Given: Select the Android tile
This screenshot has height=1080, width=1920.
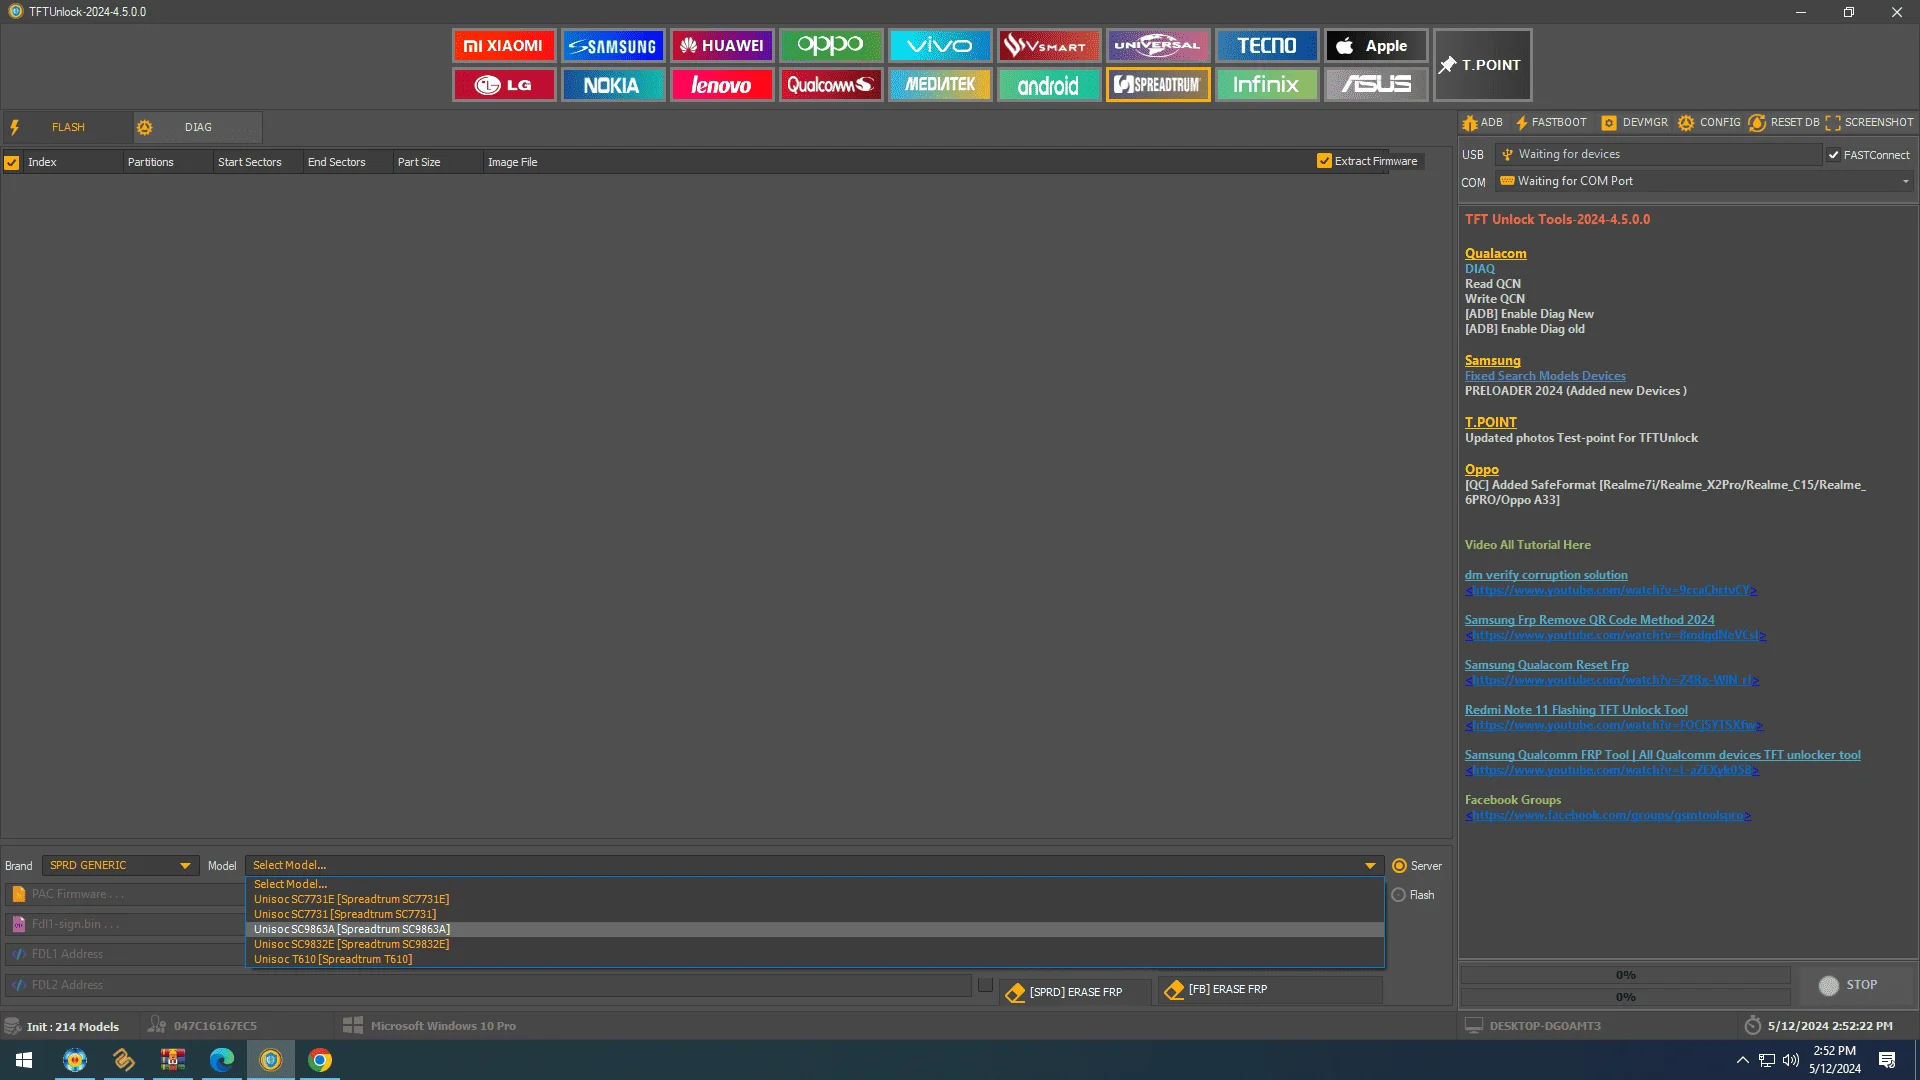Looking at the screenshot, I should (1049, 85).
